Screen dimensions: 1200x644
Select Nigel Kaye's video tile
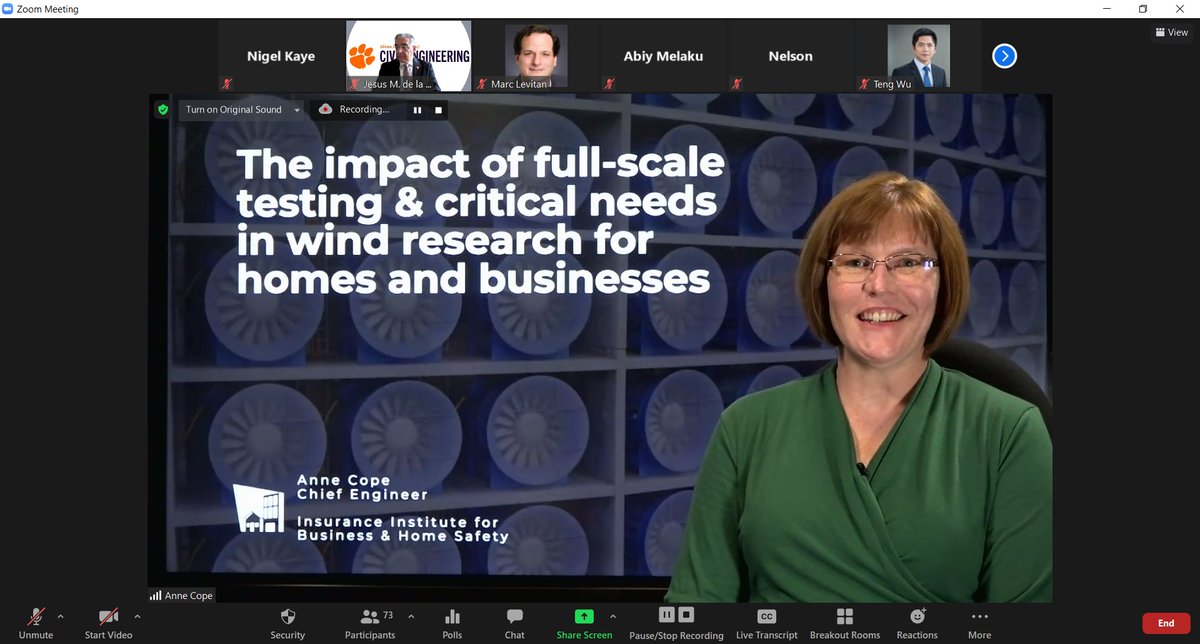(x=281, y=57)
